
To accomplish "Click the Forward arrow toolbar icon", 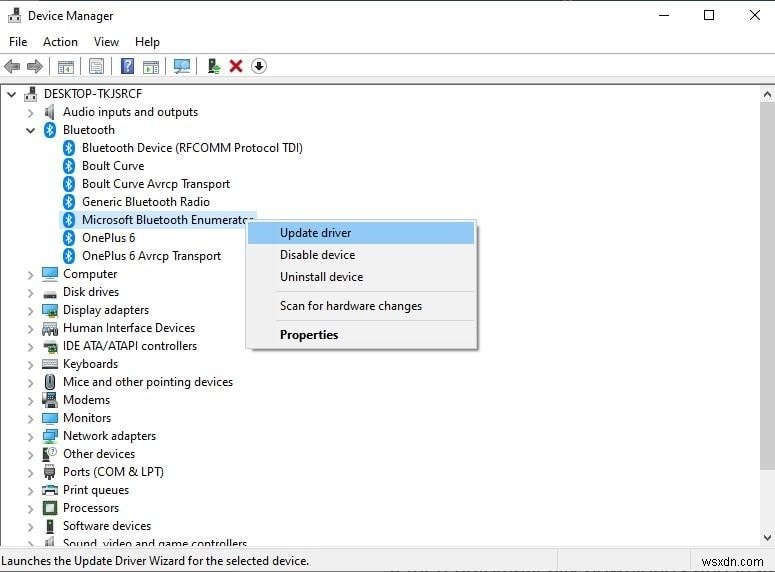I will point(35,66).
